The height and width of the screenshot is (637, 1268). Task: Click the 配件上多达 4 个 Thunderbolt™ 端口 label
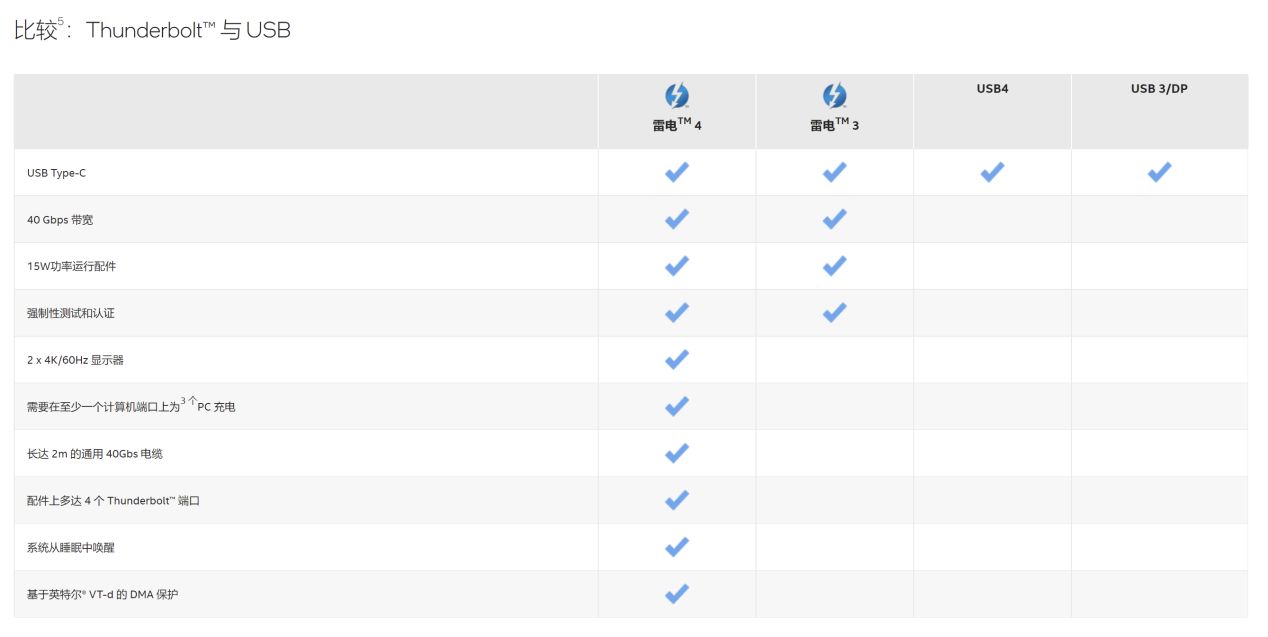point(114,501)
